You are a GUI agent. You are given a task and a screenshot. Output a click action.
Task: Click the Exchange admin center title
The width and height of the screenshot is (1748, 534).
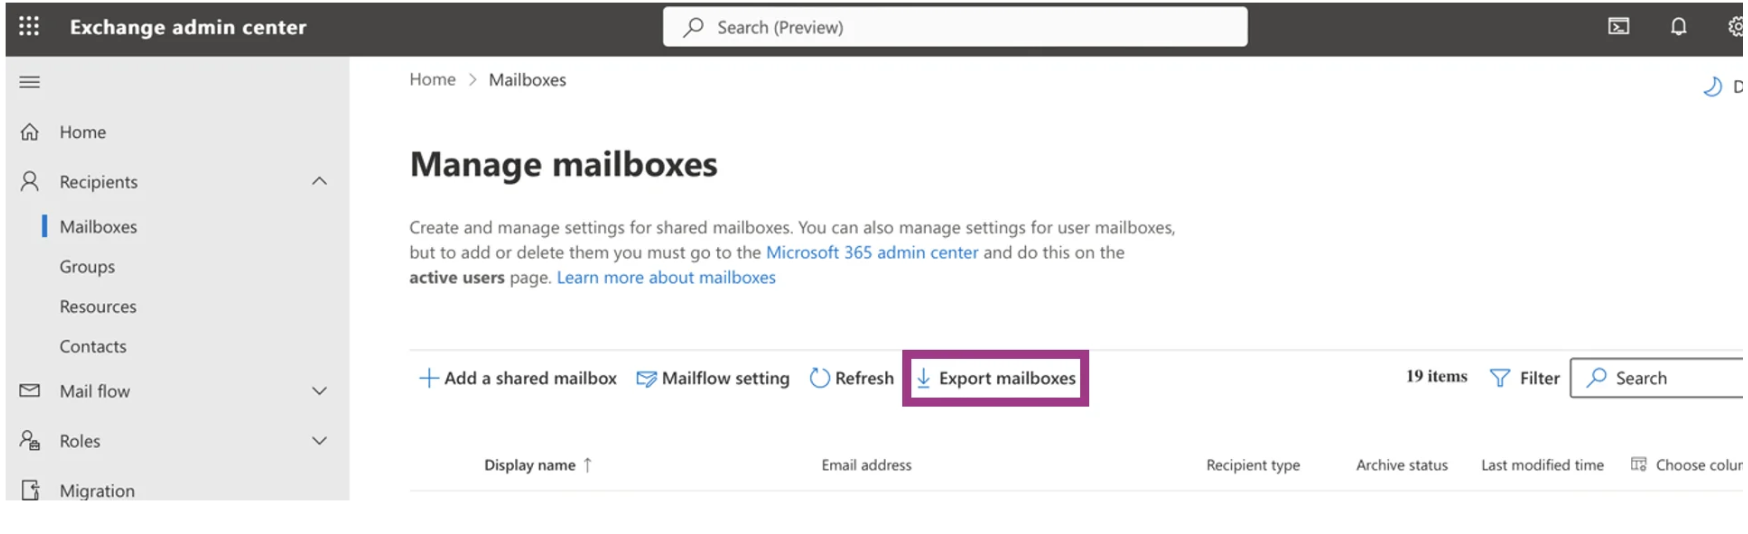click(188, 27)
